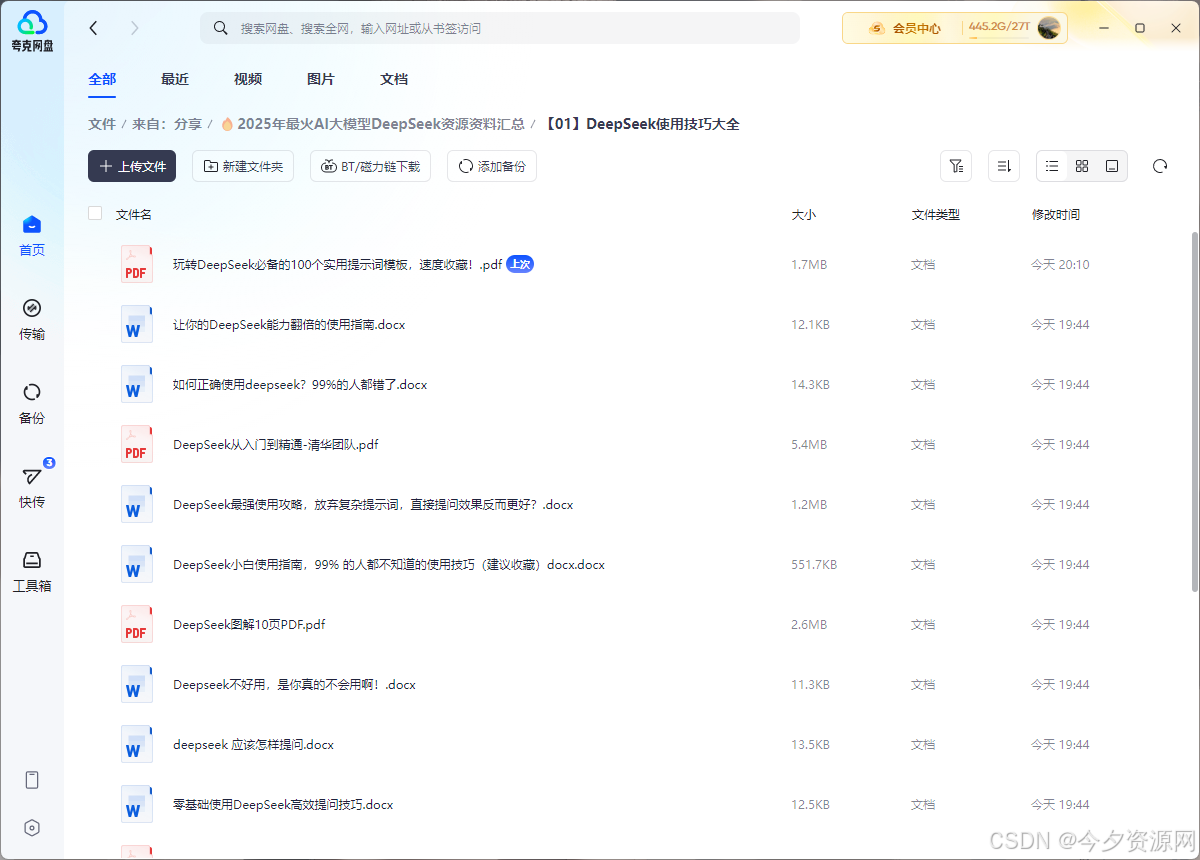Image resolution: width=1200 pixels, height=860 pixels.
Task: Open the 首页 home sidebar item
Action: pyautogui.click(x=32, y=236)
